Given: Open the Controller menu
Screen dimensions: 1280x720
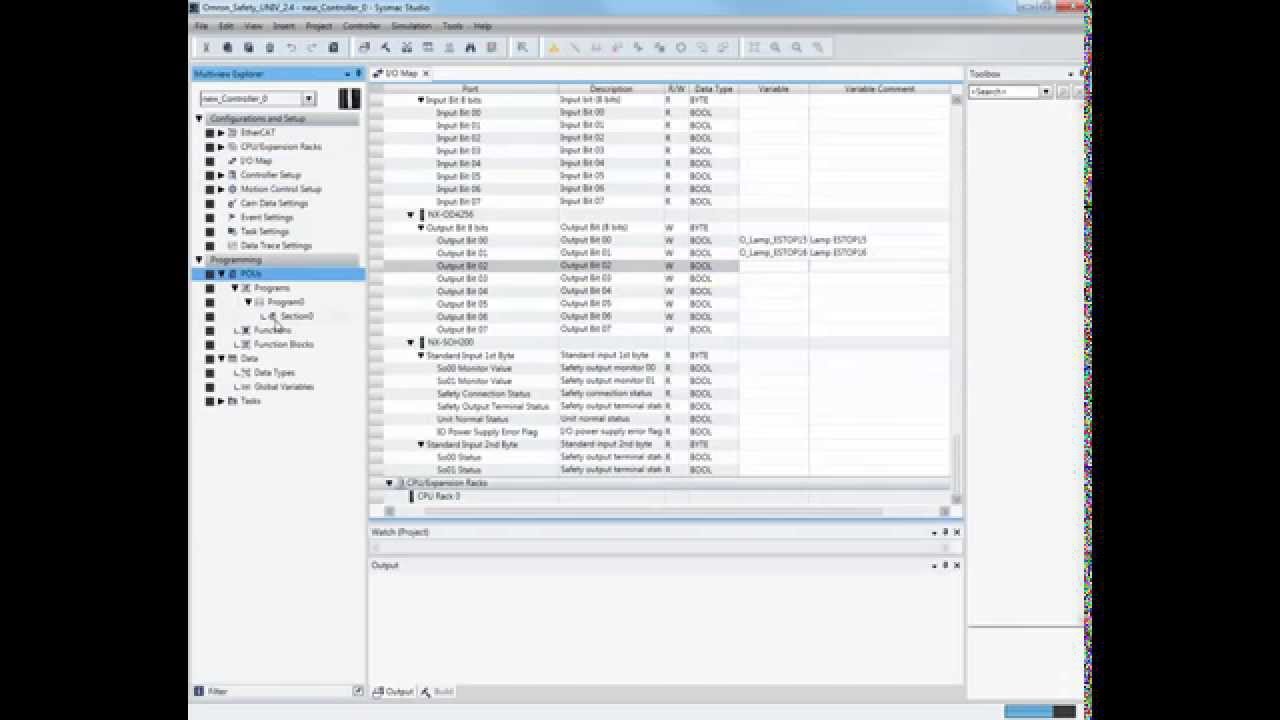Looking at the screenshot, I should coord(361,26).
